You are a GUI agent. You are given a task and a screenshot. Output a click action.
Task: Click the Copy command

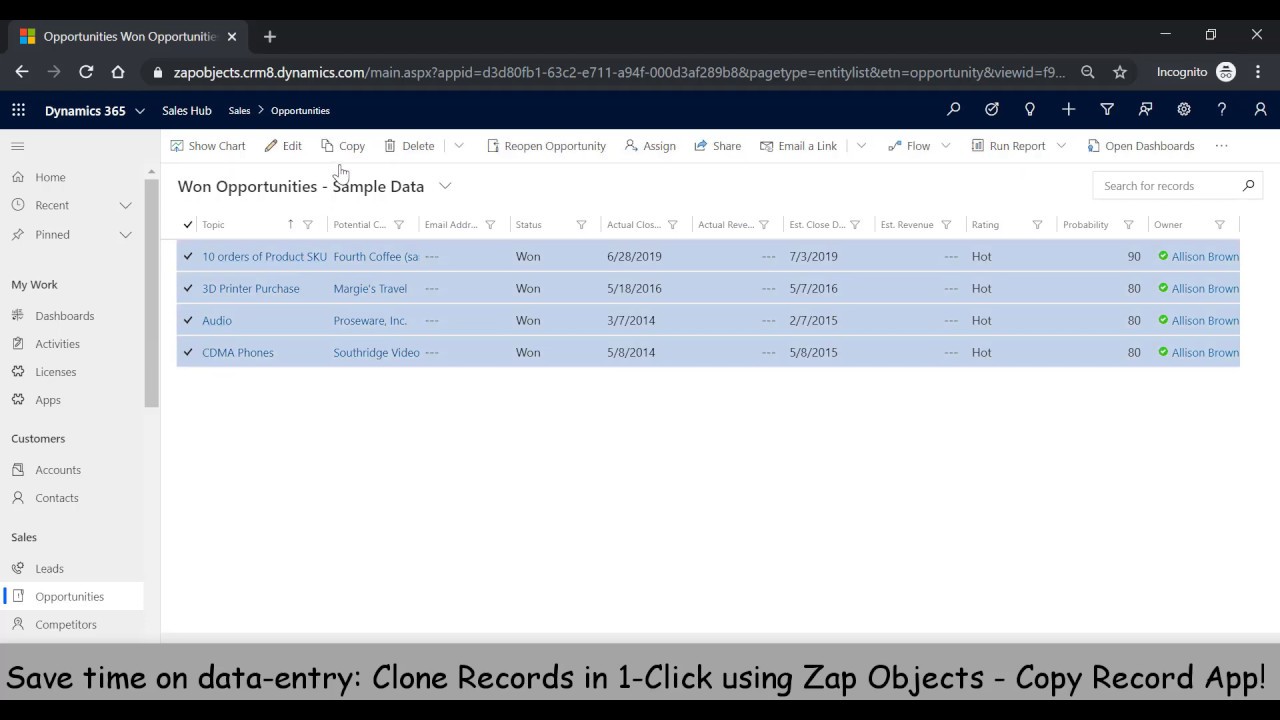342,146
